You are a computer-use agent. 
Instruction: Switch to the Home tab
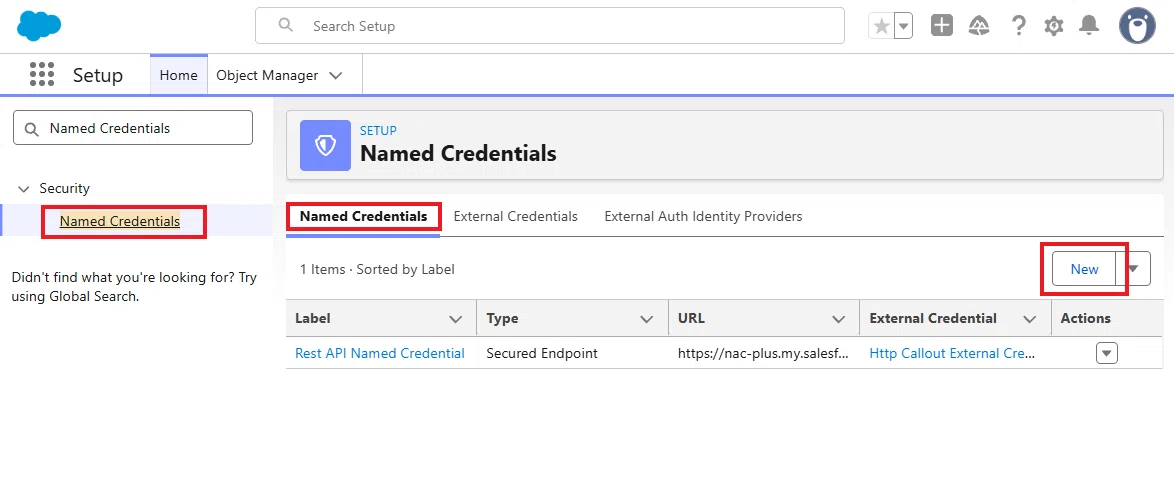(x=179, y=75)
